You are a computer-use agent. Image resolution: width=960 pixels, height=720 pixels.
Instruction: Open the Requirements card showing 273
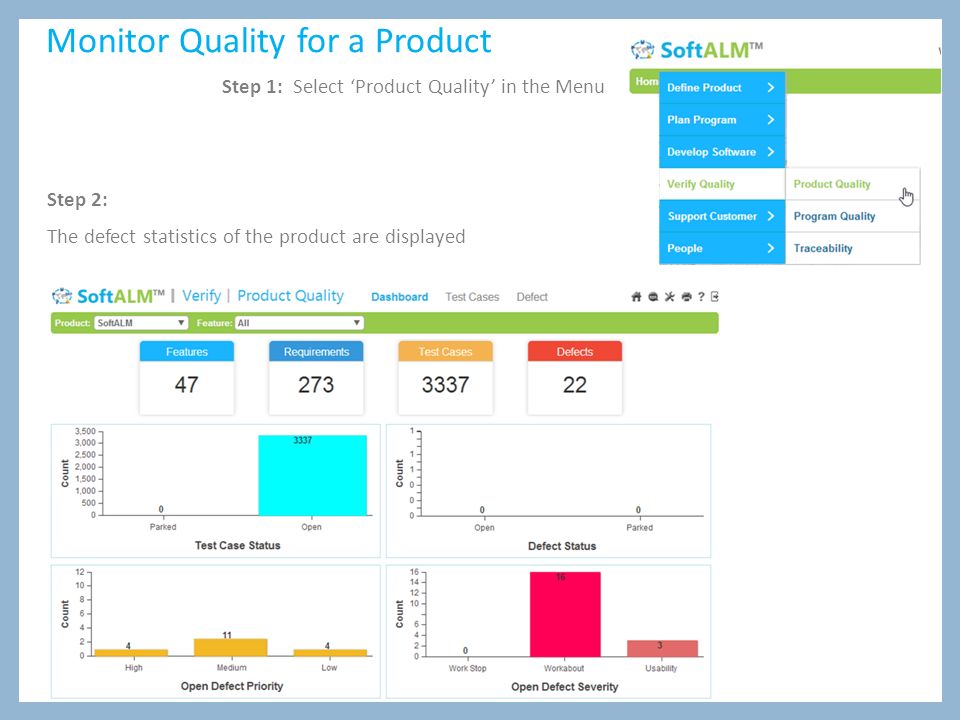click(x=316, y=378)
